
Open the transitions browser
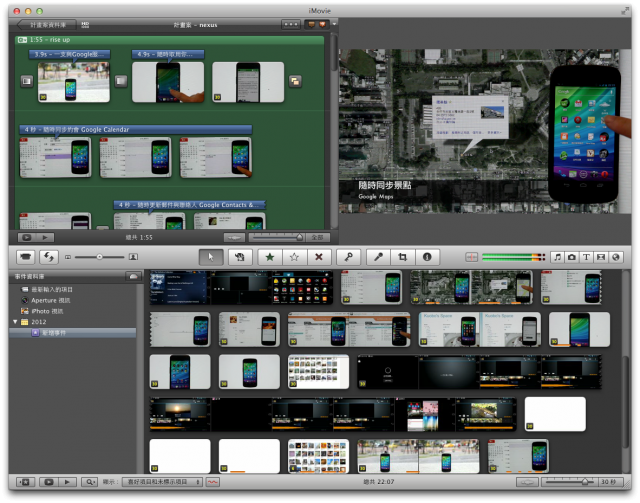click(x=601, y=257)
